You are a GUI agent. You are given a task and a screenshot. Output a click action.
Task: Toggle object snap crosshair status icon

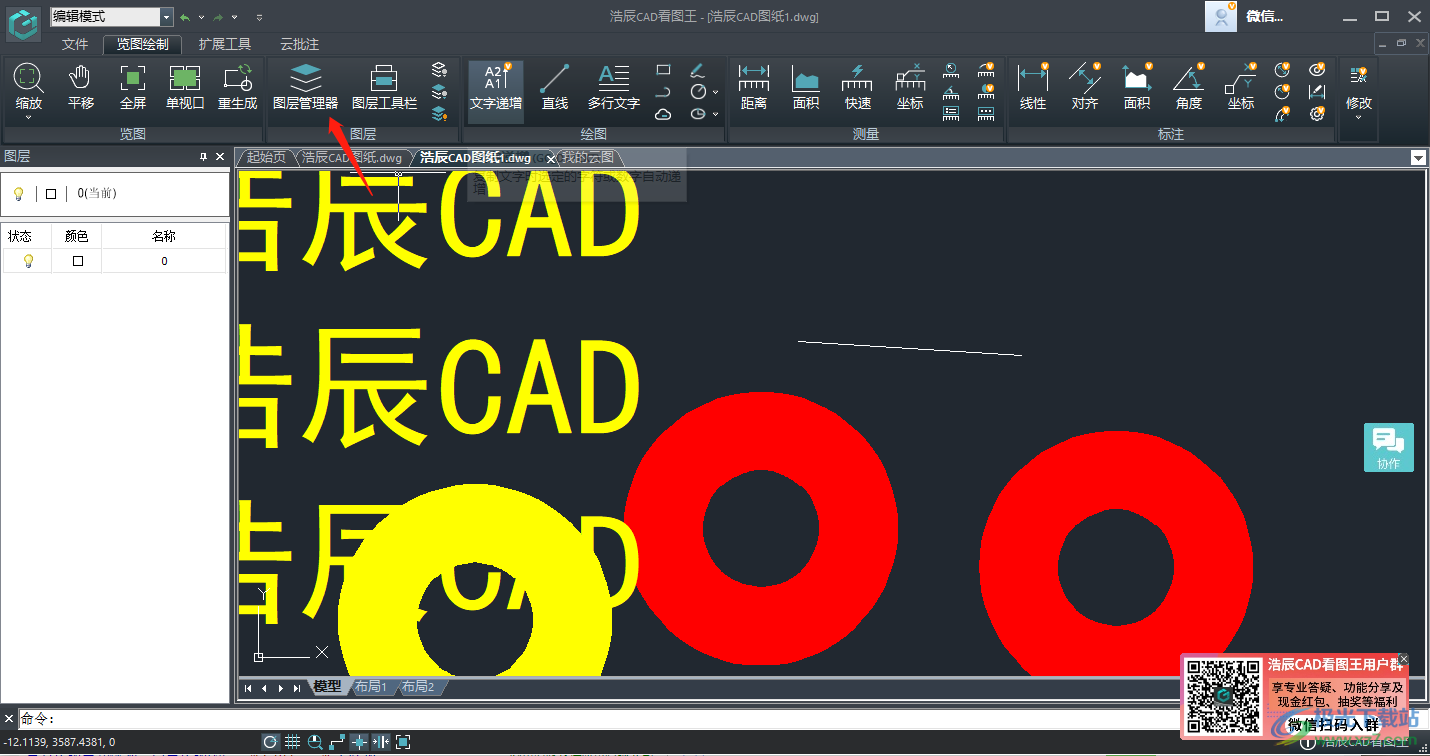click(x=359, y=742)
